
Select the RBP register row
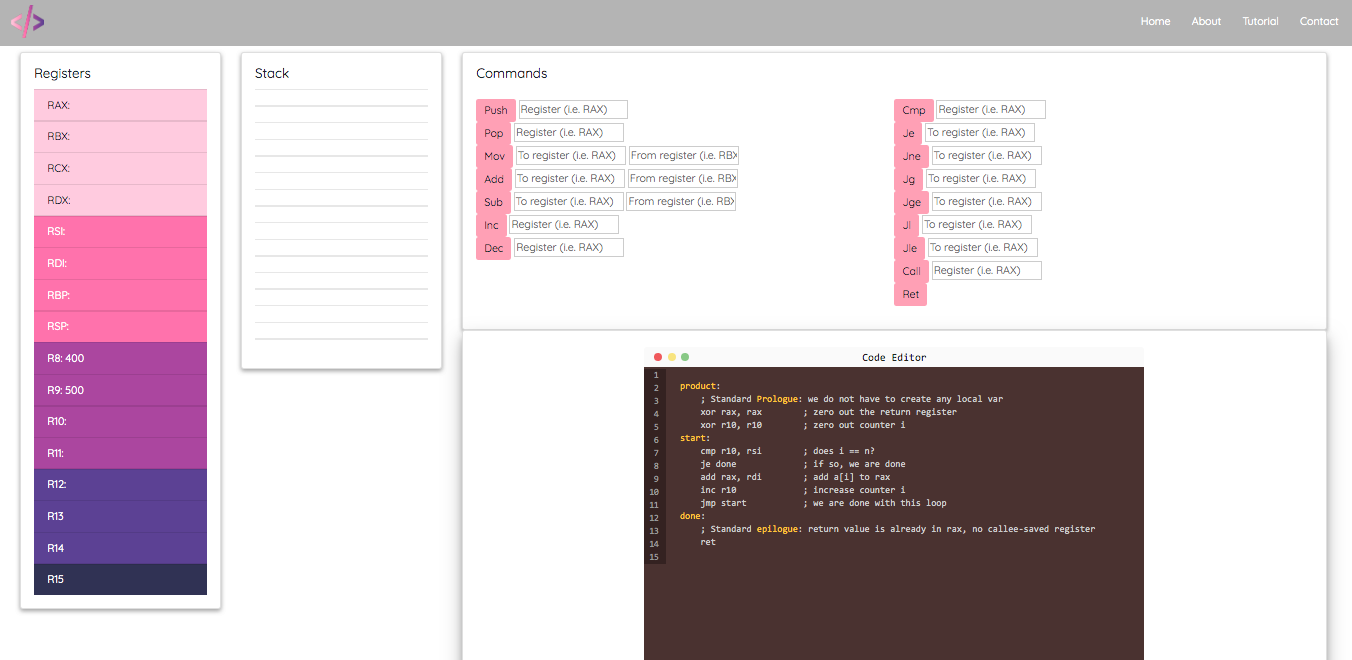(x=120, y=295)
